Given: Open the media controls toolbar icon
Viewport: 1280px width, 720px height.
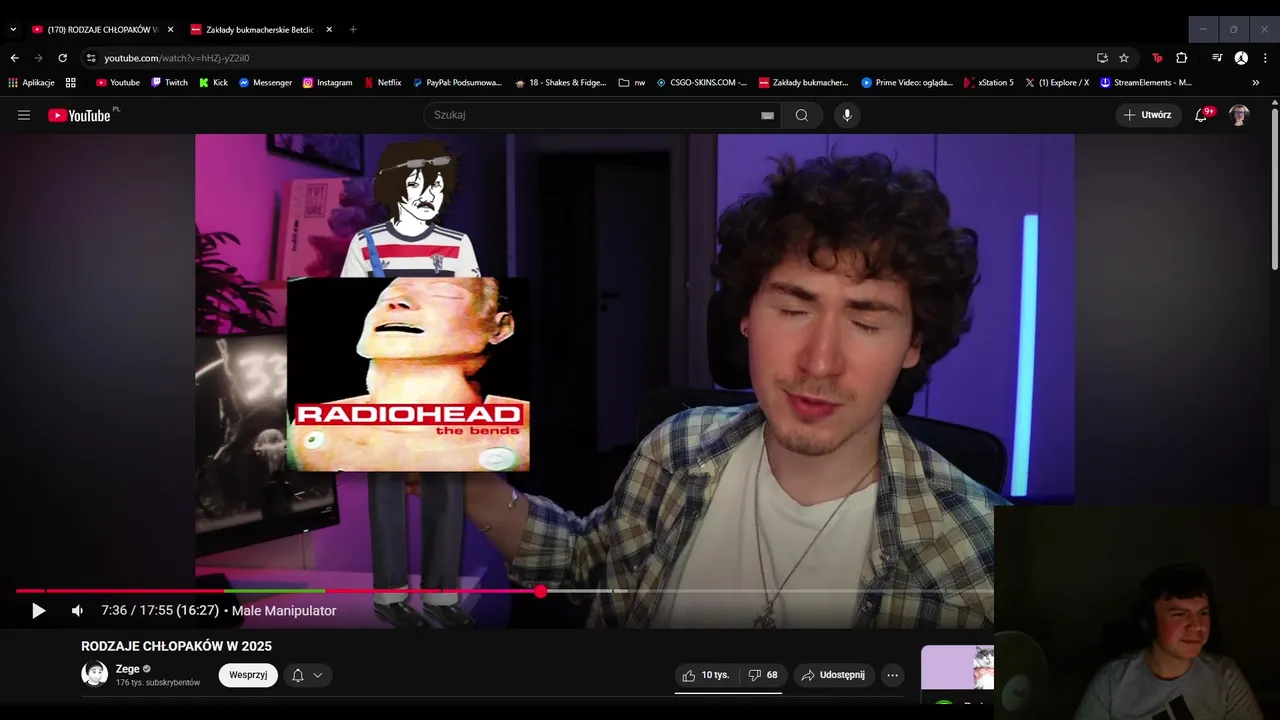Looking at the screenshot, I should click(x=1217, y=58).
